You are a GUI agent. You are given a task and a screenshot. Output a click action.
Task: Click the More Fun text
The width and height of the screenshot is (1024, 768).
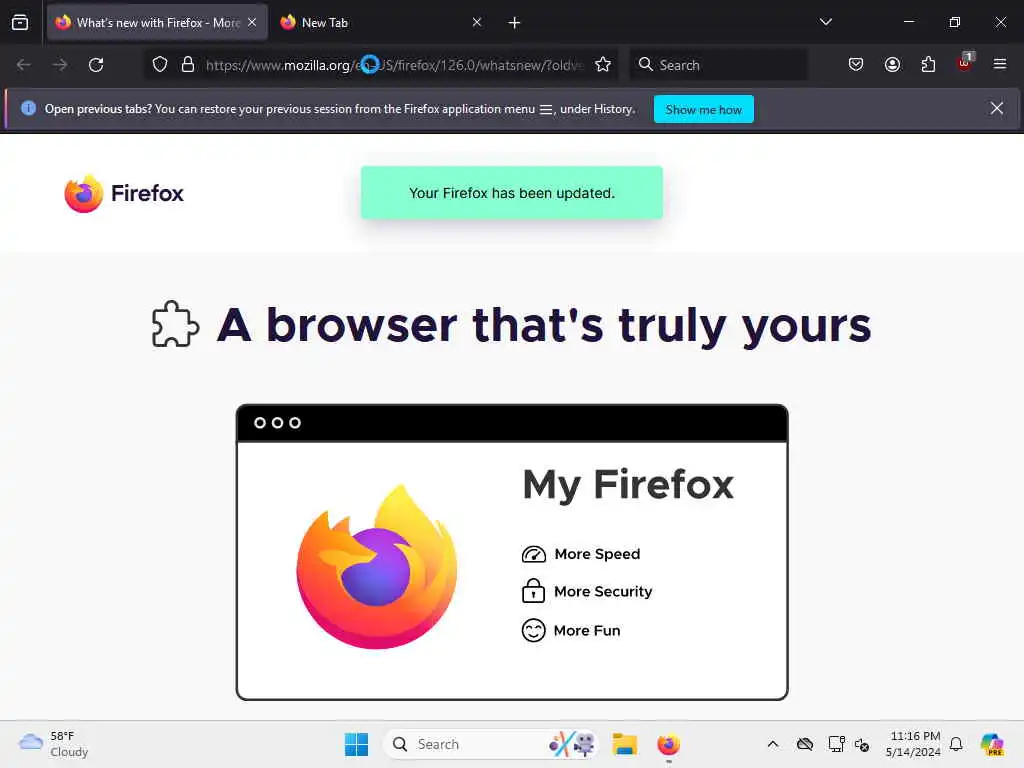pos(586,630)
